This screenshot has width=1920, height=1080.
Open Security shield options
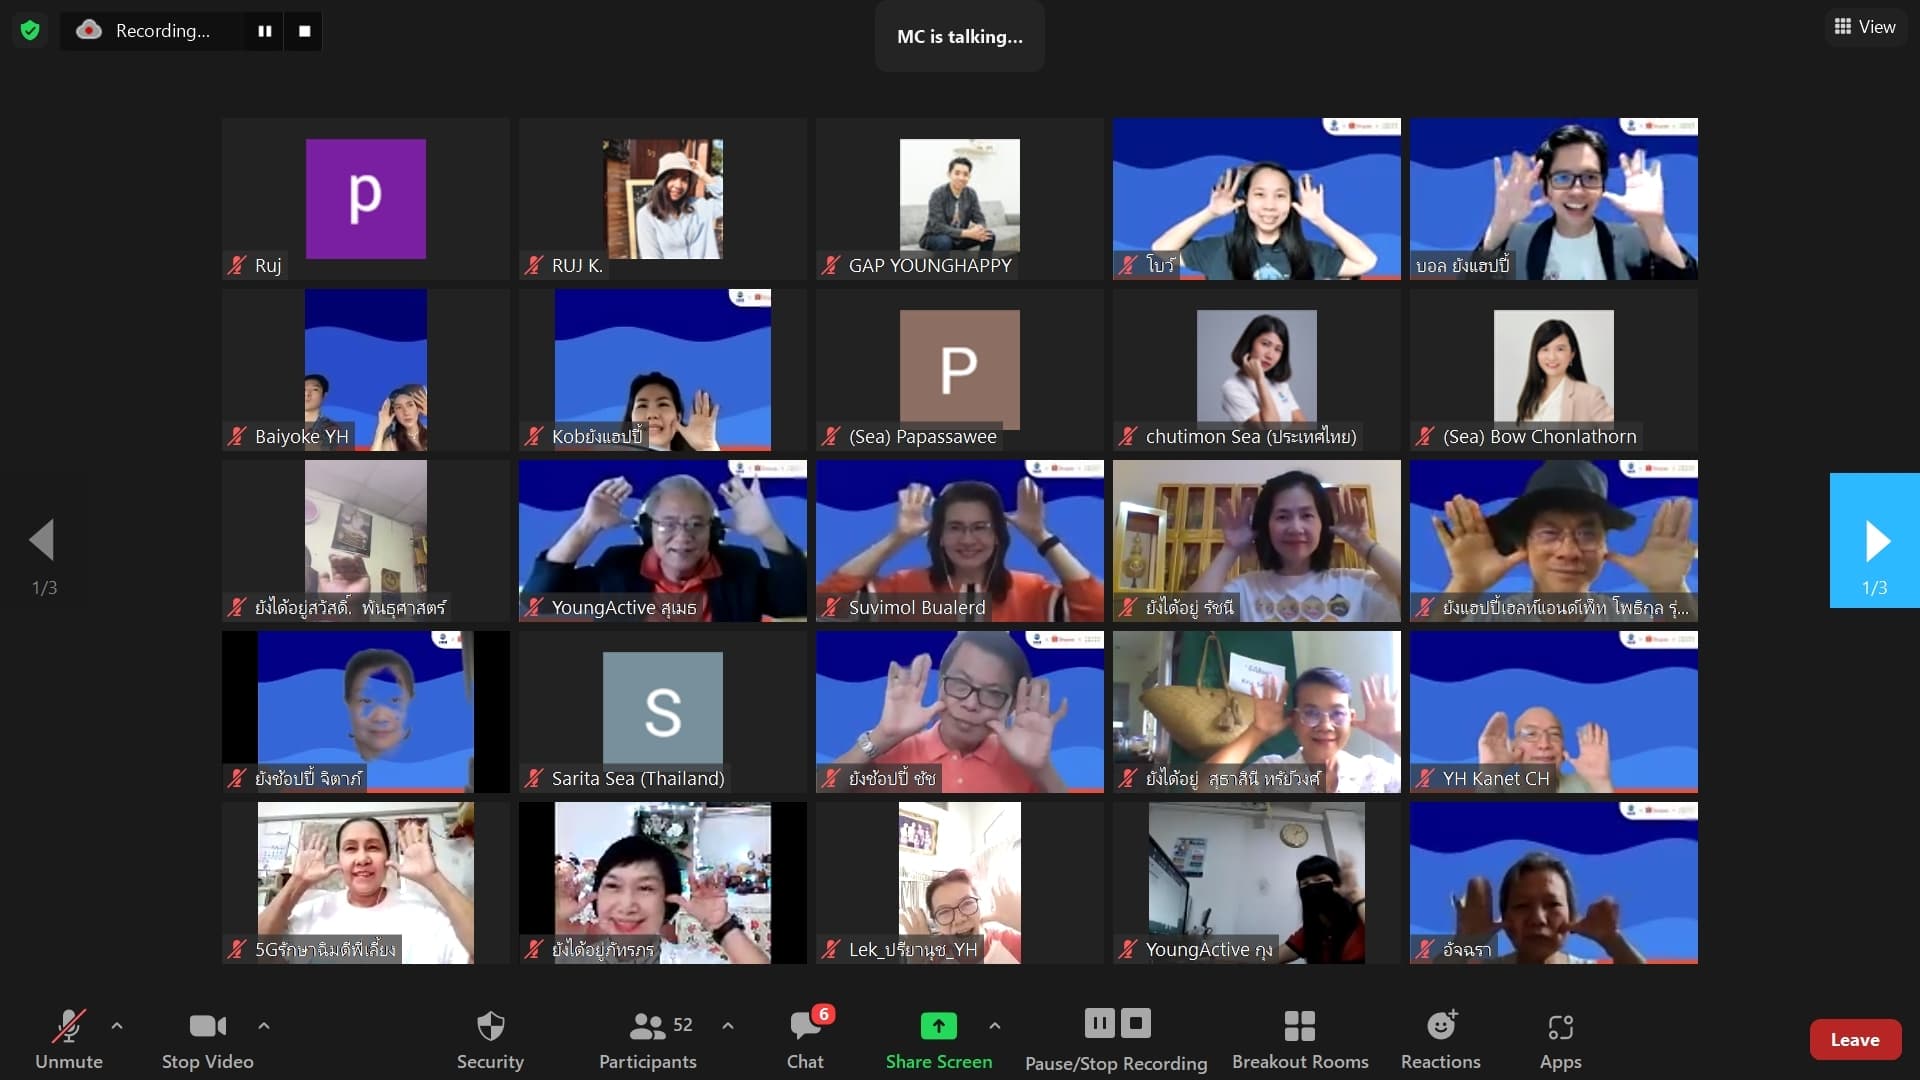(x=490, y=1040)
